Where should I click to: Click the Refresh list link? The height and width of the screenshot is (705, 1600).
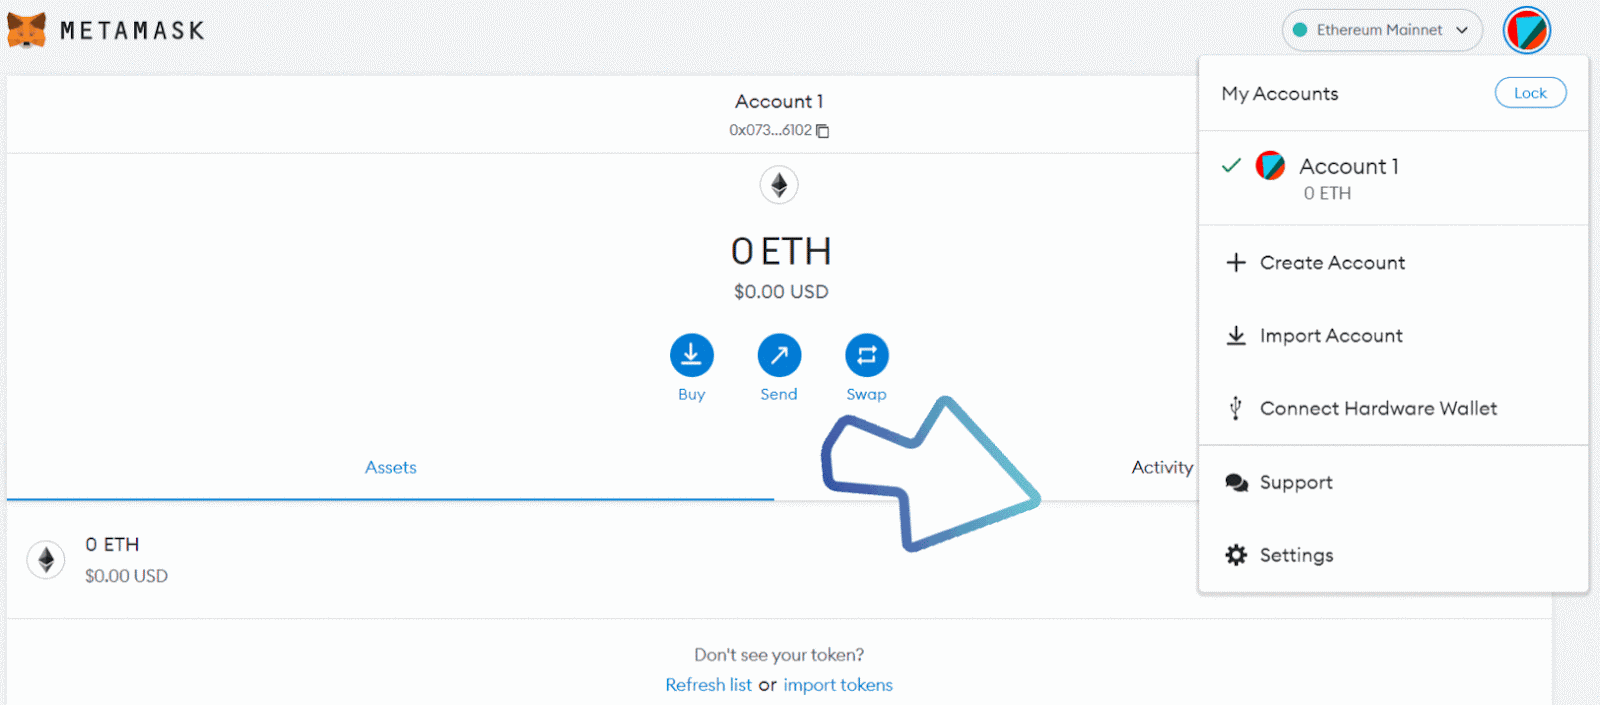click(708, 685)
